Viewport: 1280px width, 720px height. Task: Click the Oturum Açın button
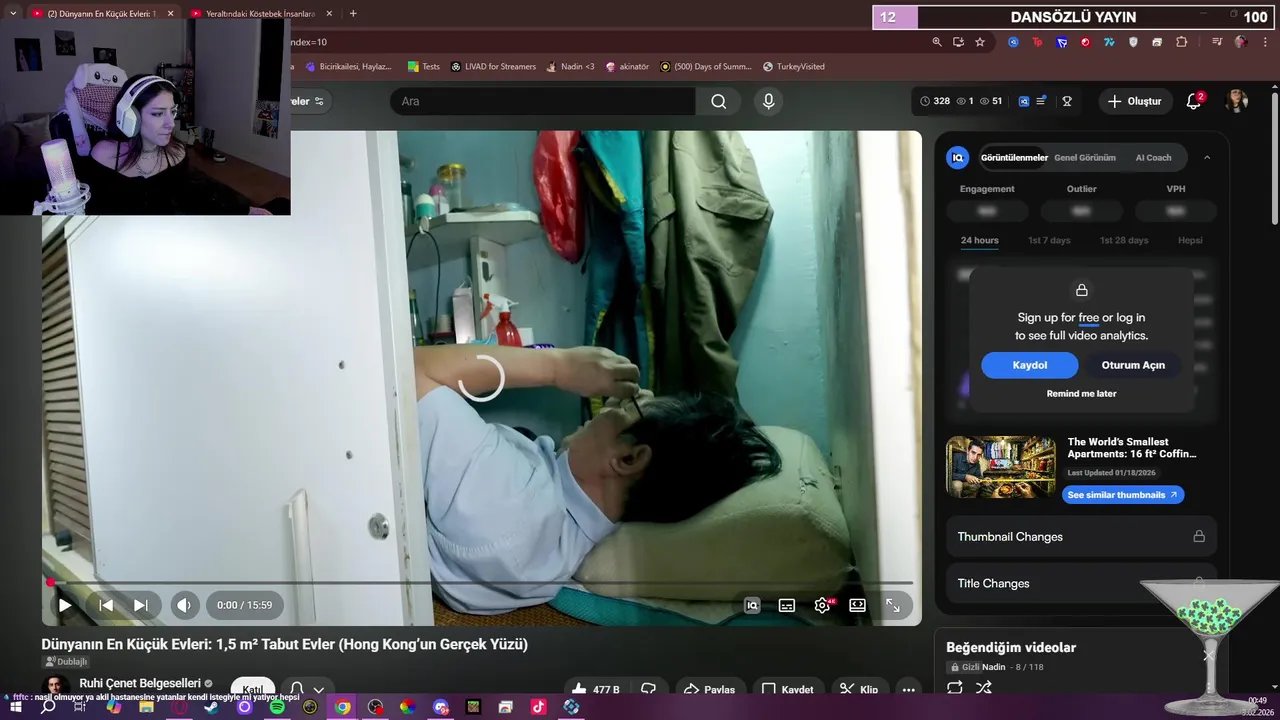click(1133, 365)
